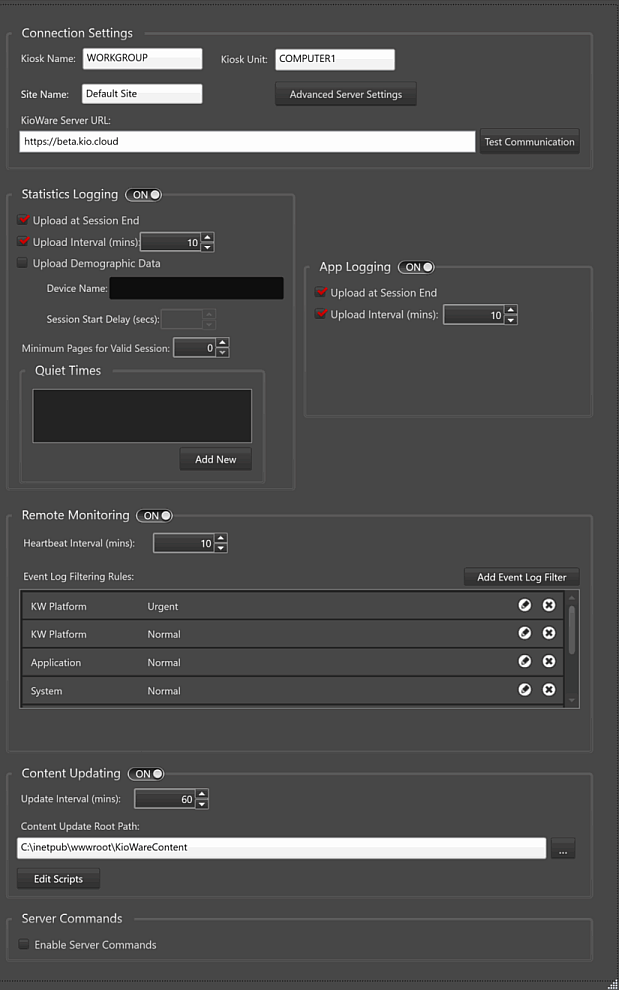Viewport: 619px width, 990px height.
Task: Click the Heartbeat Interval value box
Action: point(184,544)
